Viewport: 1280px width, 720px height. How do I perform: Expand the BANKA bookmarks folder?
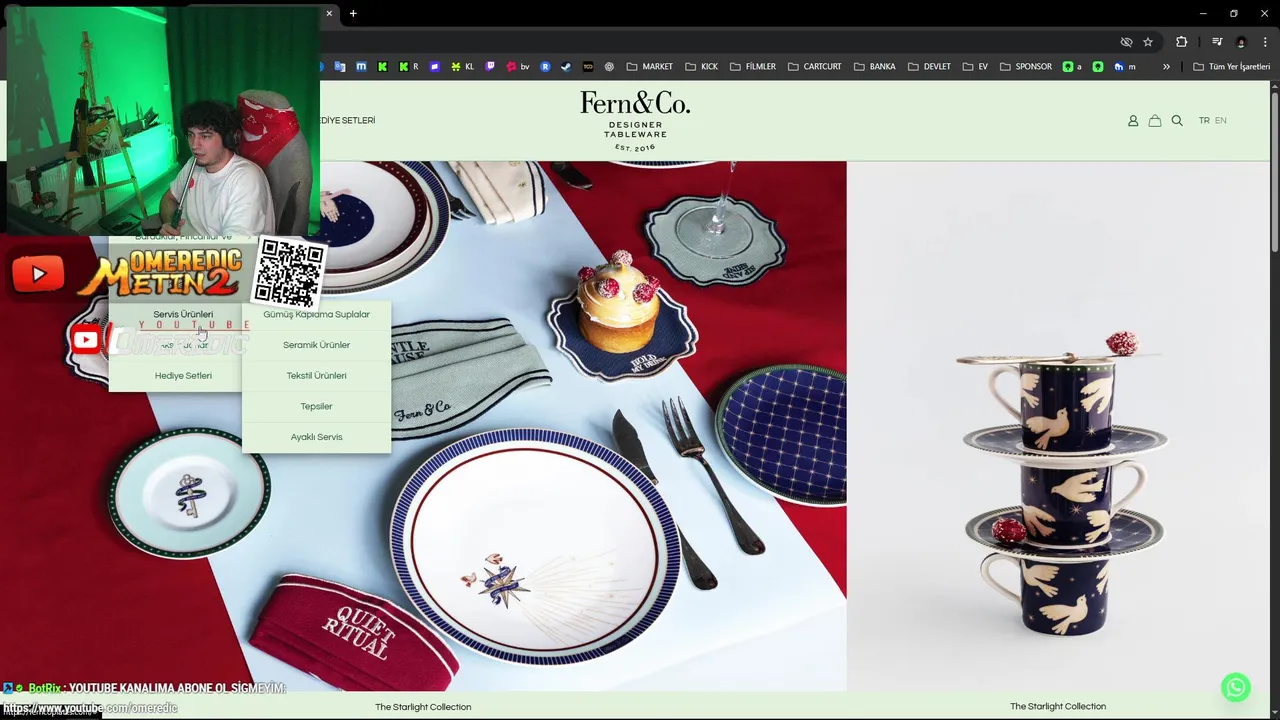tap(874, 67)
